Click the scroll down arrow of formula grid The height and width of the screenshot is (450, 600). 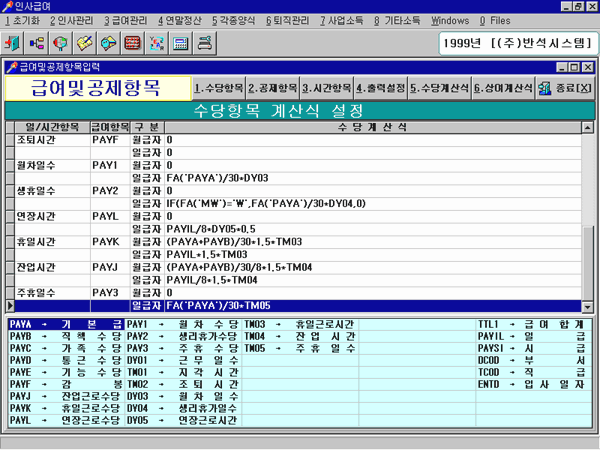[589, 306]
